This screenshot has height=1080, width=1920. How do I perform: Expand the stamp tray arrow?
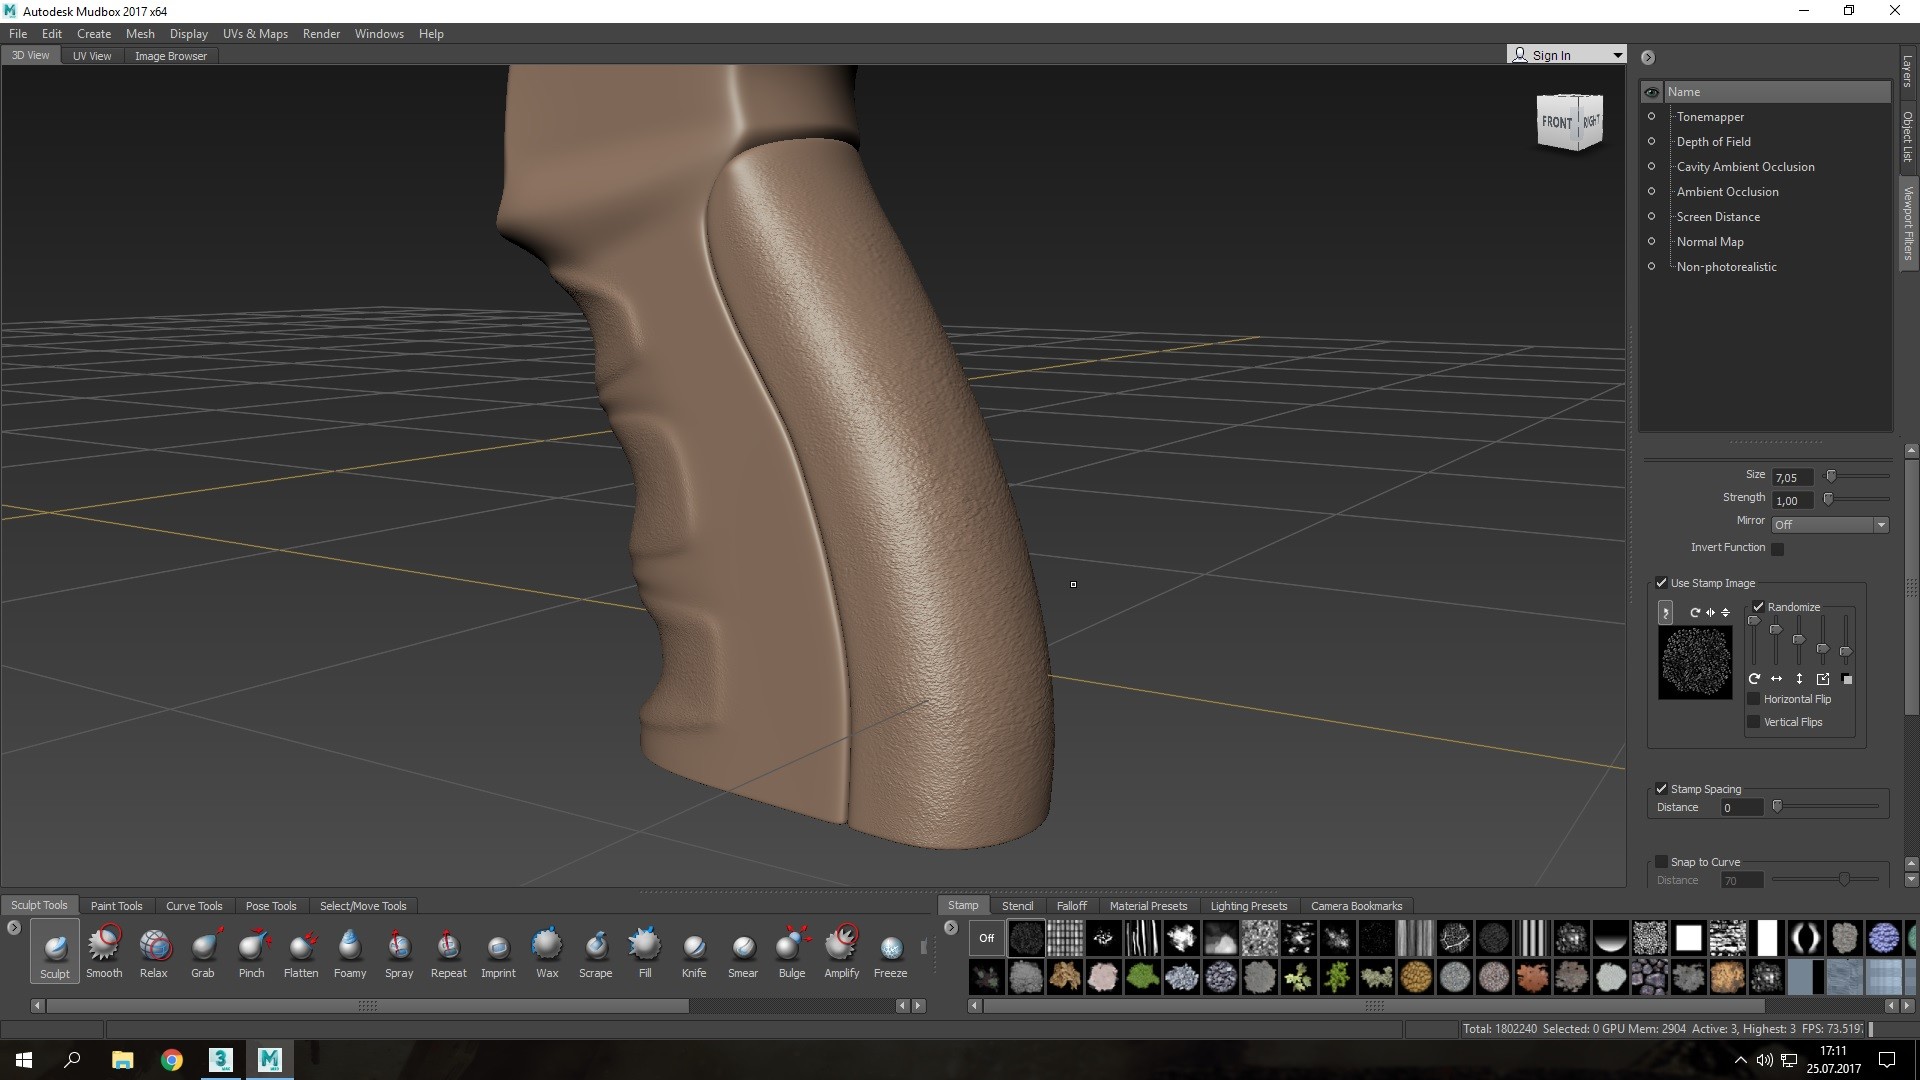(x=951, y=928)
